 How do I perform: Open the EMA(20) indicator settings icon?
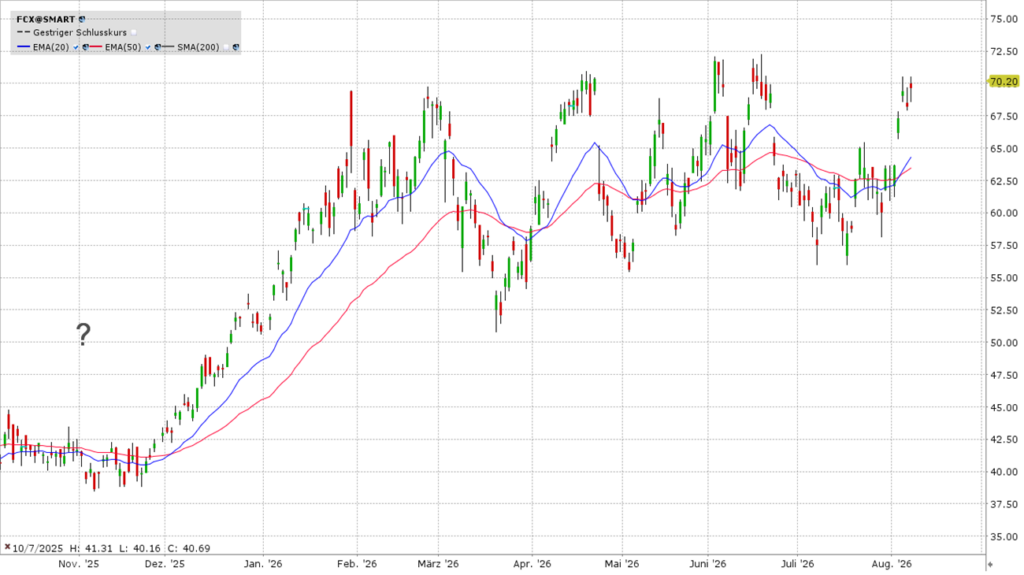click(86, 47)
